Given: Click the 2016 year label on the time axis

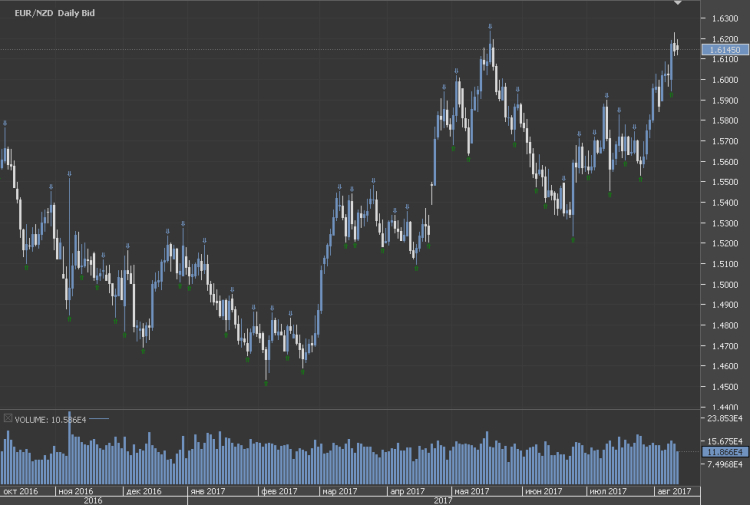Looking at the screenshot, I should pos(93,501).
